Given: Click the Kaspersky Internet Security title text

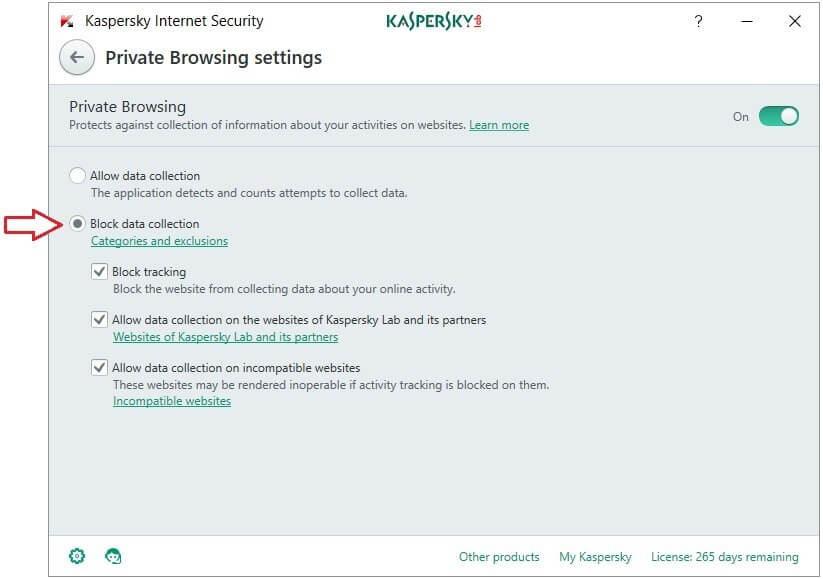Looking at the screenshot, I should pyautogui.click(x=174, y=21).
